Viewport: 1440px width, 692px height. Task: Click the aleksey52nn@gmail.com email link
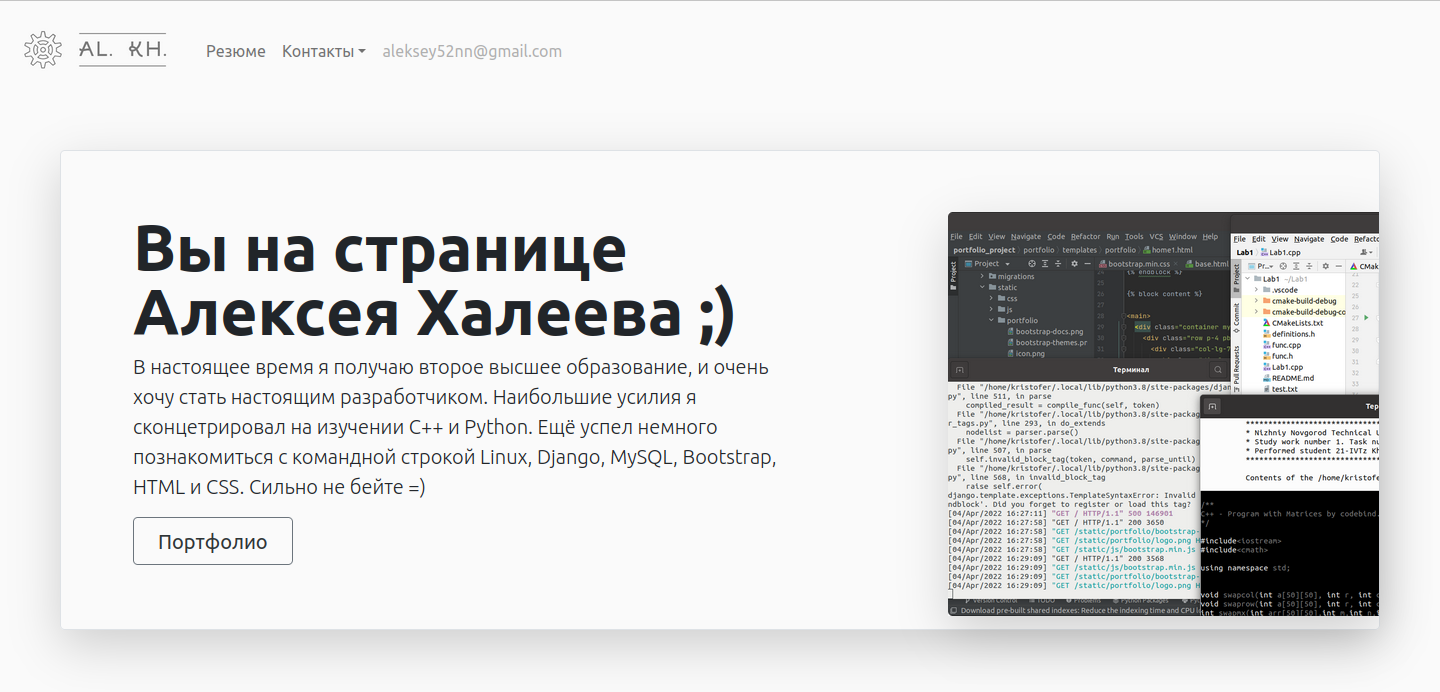(x=472, y=51)
